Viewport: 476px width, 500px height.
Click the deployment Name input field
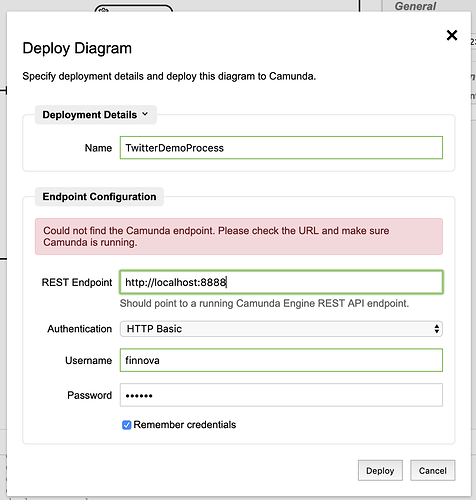point(281,148)
